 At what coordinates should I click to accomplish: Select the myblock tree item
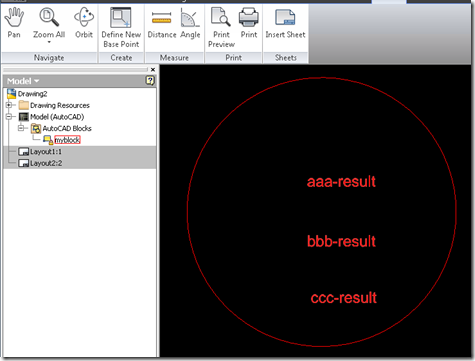pyautogui.click(x=67, y=140)
